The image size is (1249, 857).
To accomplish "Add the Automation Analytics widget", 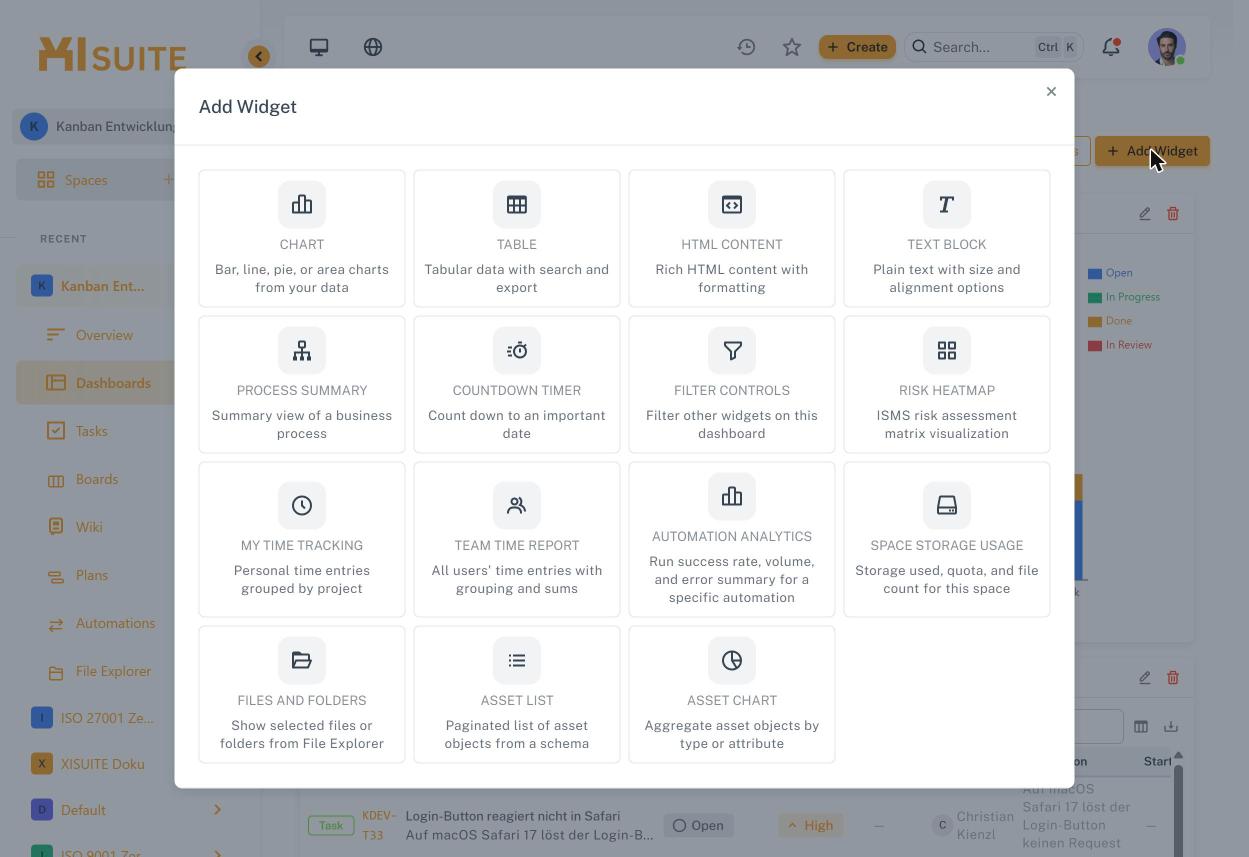I will 732,539.
